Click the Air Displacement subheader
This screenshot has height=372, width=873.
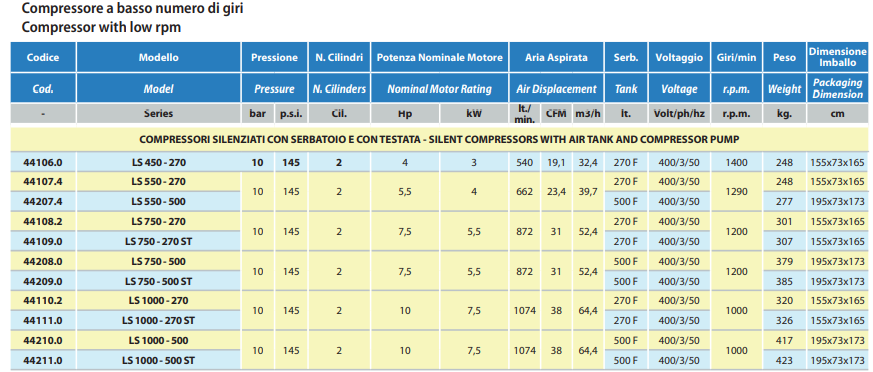[556, 89]
